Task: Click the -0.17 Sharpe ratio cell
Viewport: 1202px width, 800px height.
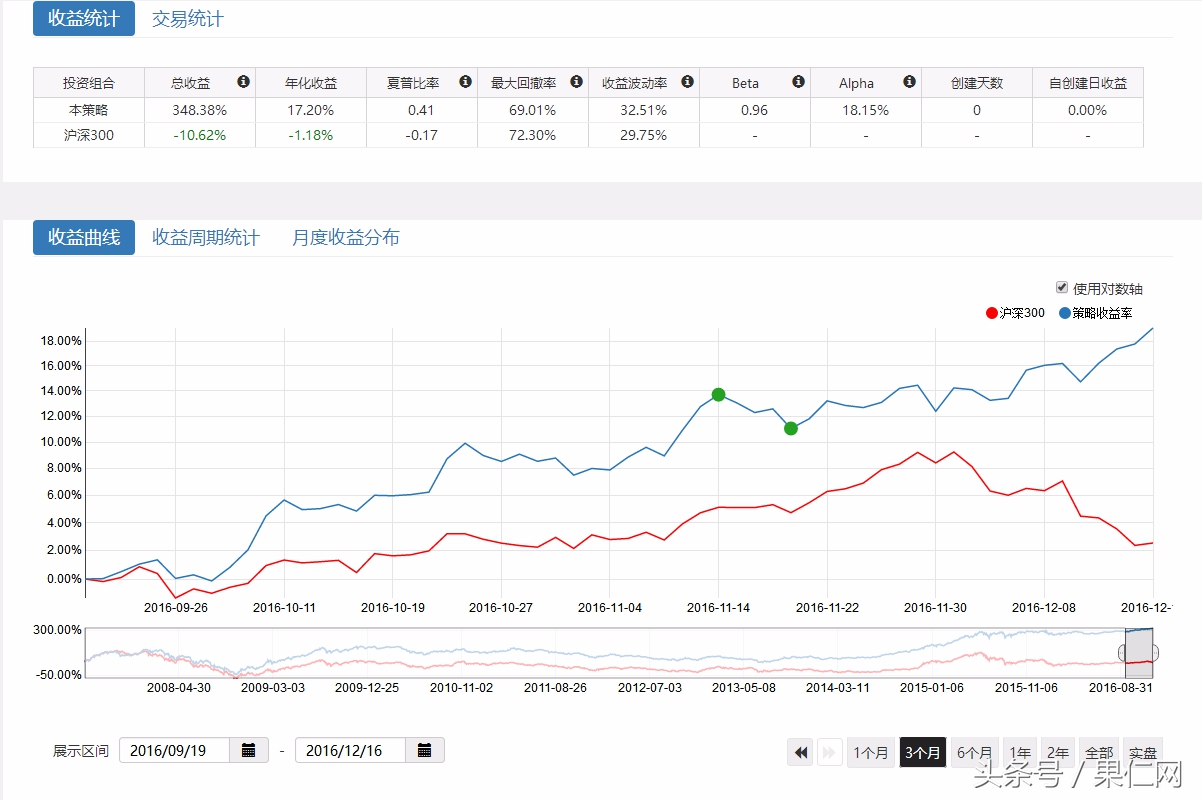Action: pos(421,135)
